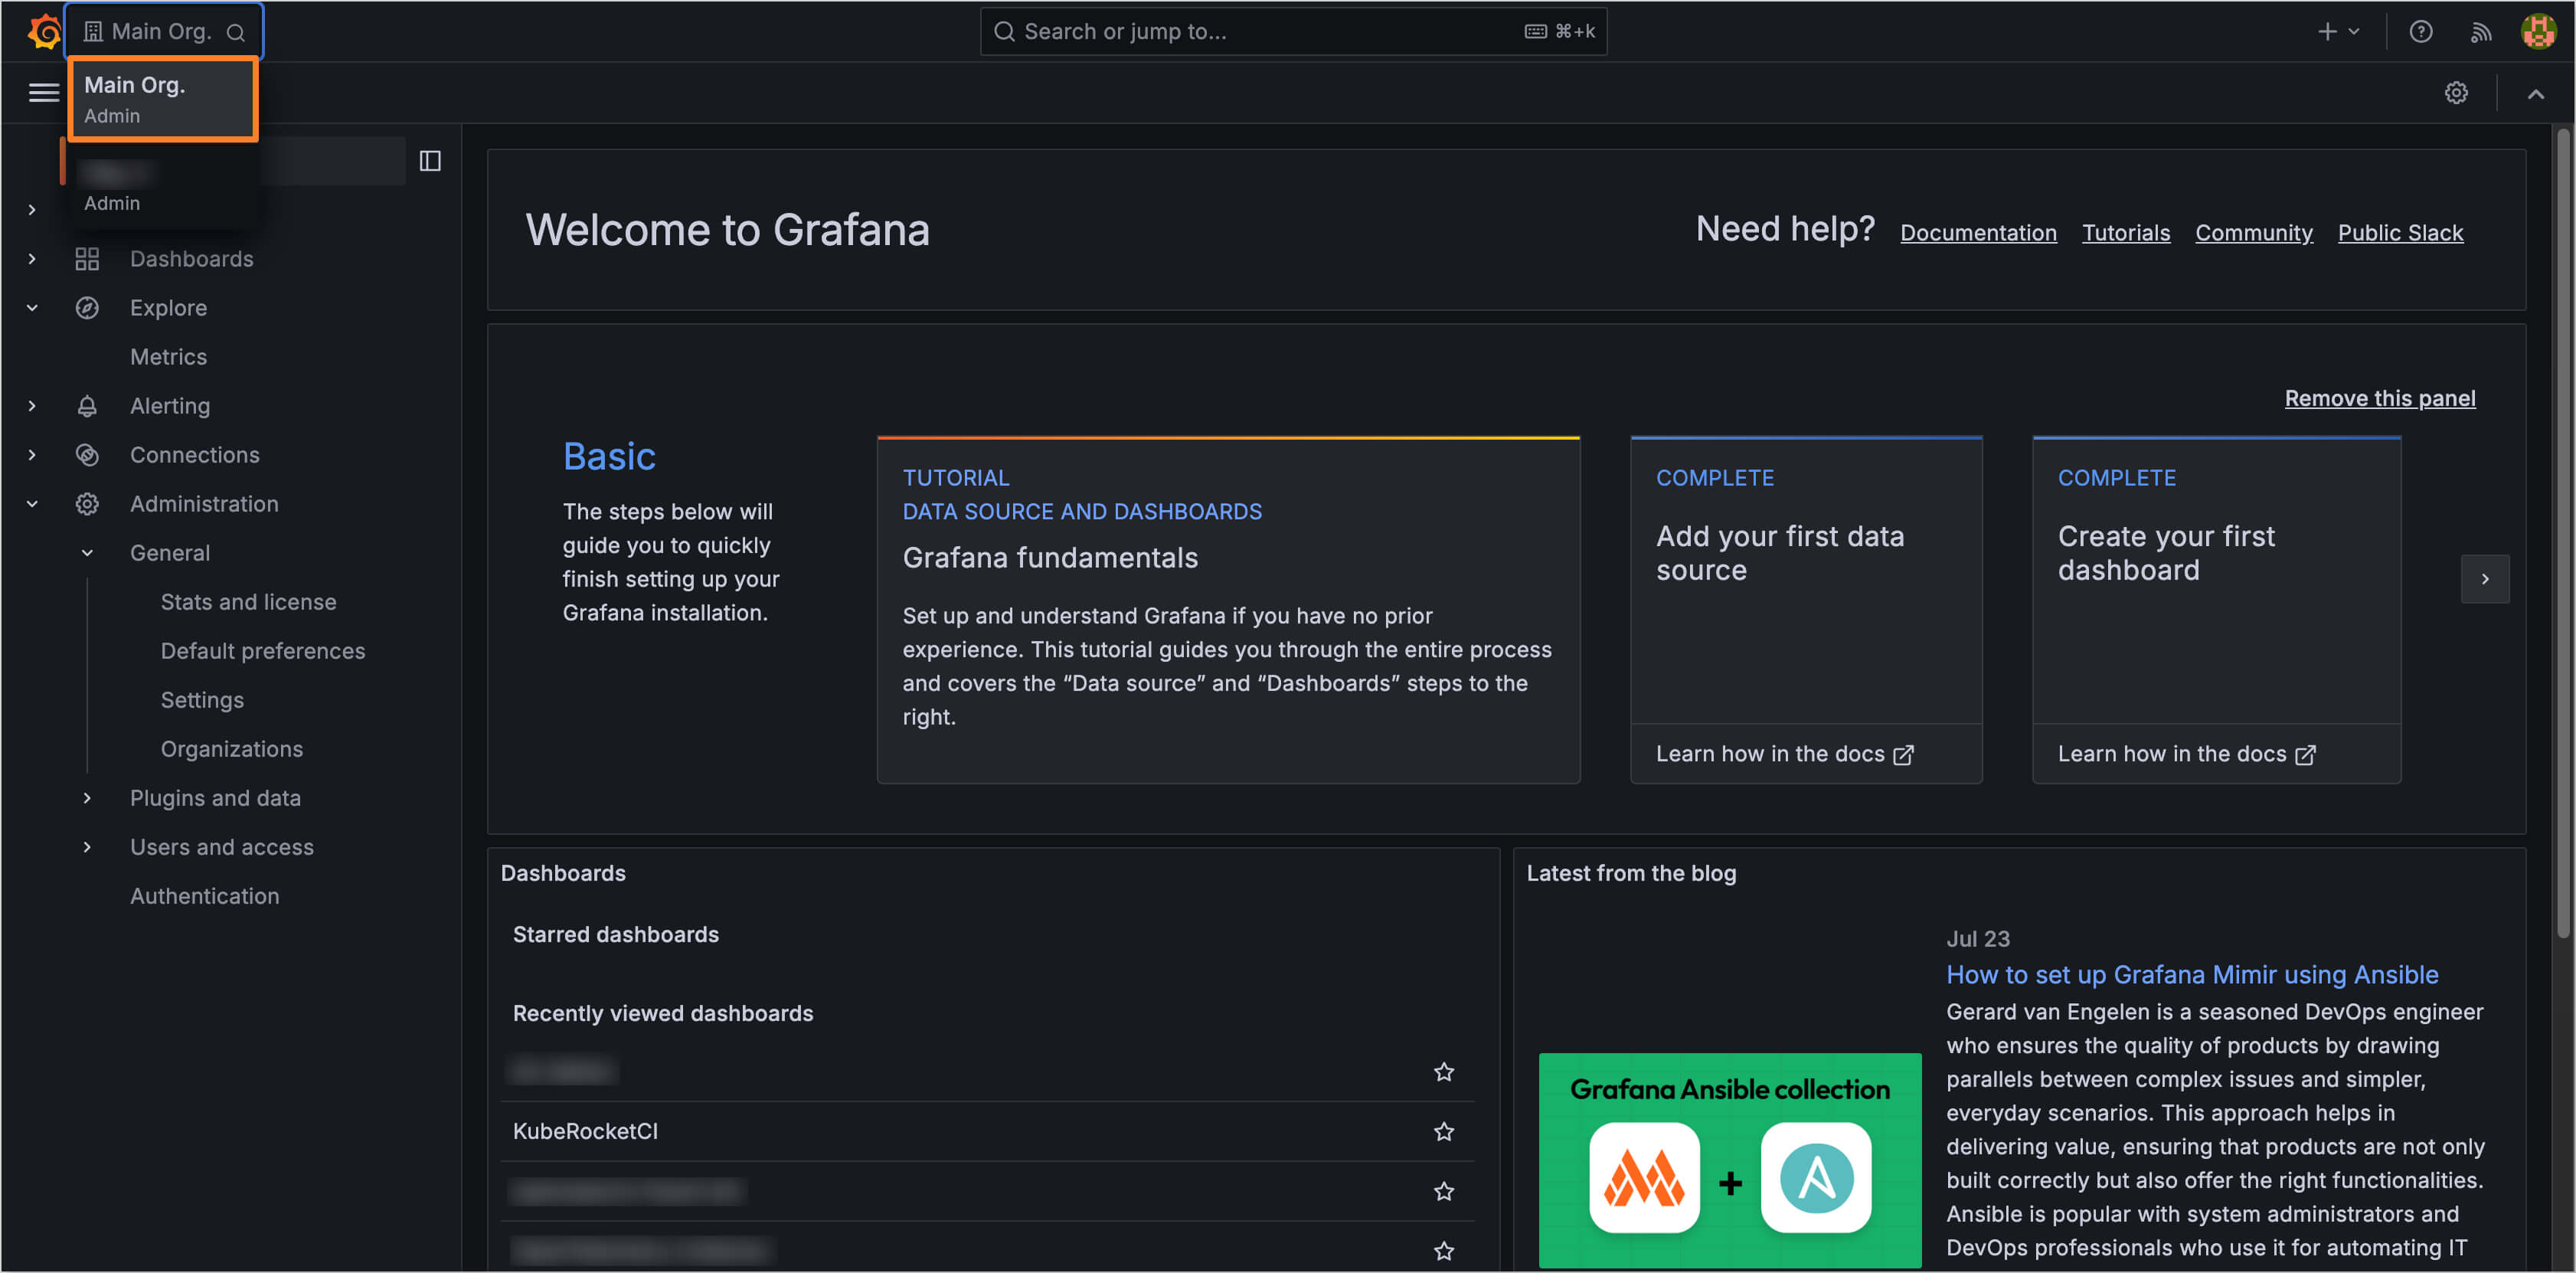Open Alerting via the bell icon
Image resolution: width=2576 pixels, height=1273 pixels.
(x=87, y=406)
